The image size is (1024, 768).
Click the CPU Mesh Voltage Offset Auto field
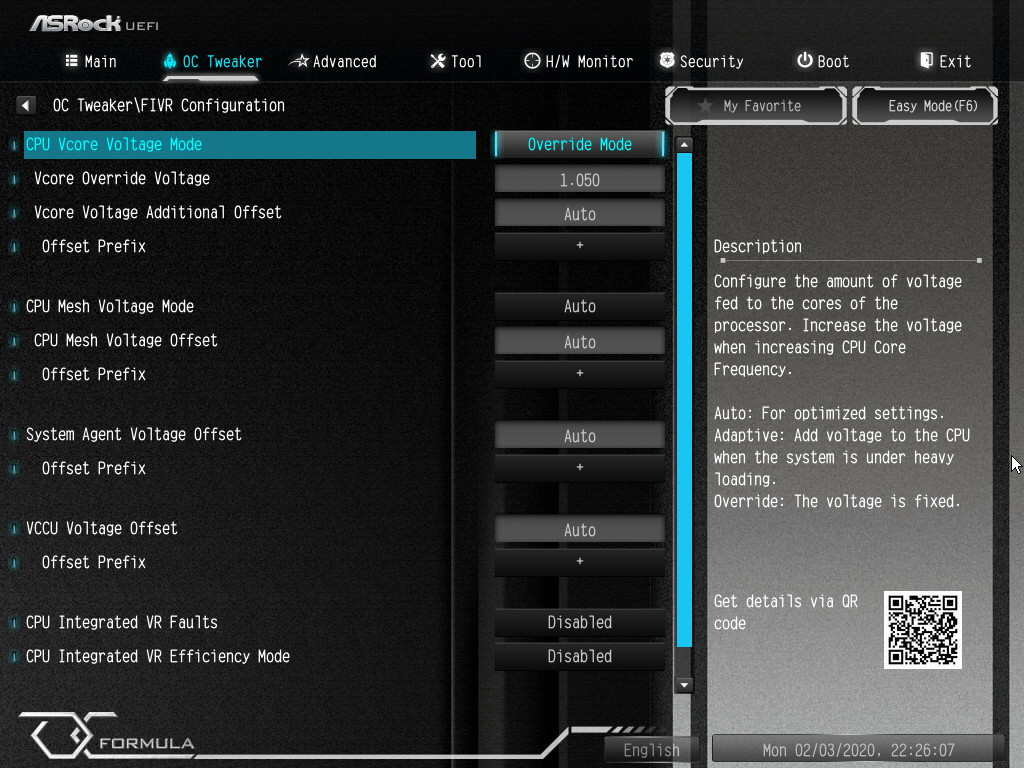click(580, 342)
